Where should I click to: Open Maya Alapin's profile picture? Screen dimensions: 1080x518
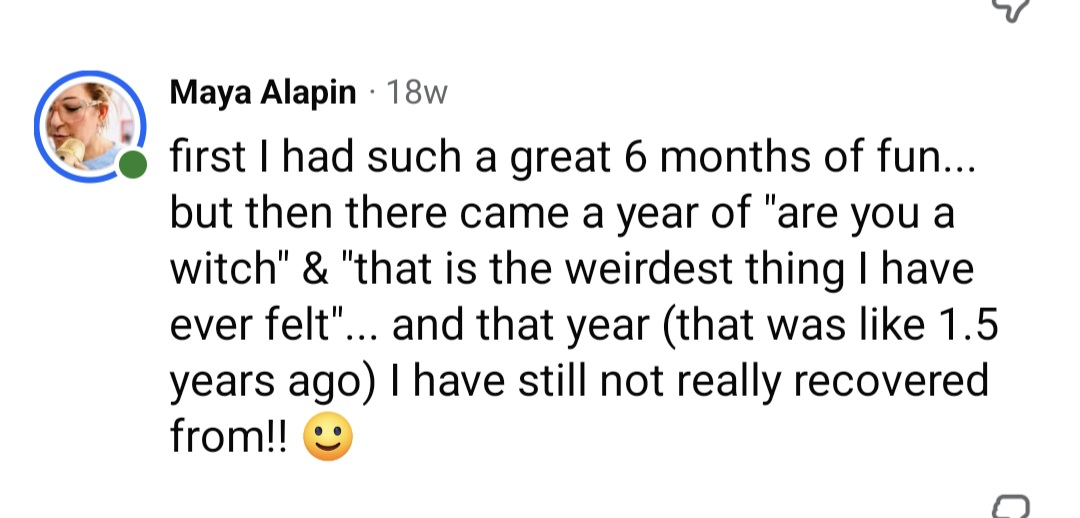tap(90, 124)
